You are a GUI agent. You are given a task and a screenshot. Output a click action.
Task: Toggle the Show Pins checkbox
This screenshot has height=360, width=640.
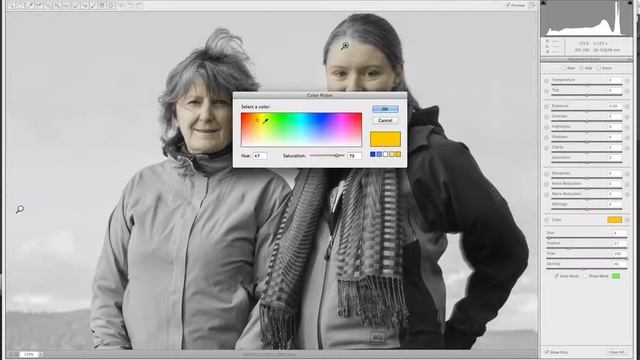546,352
